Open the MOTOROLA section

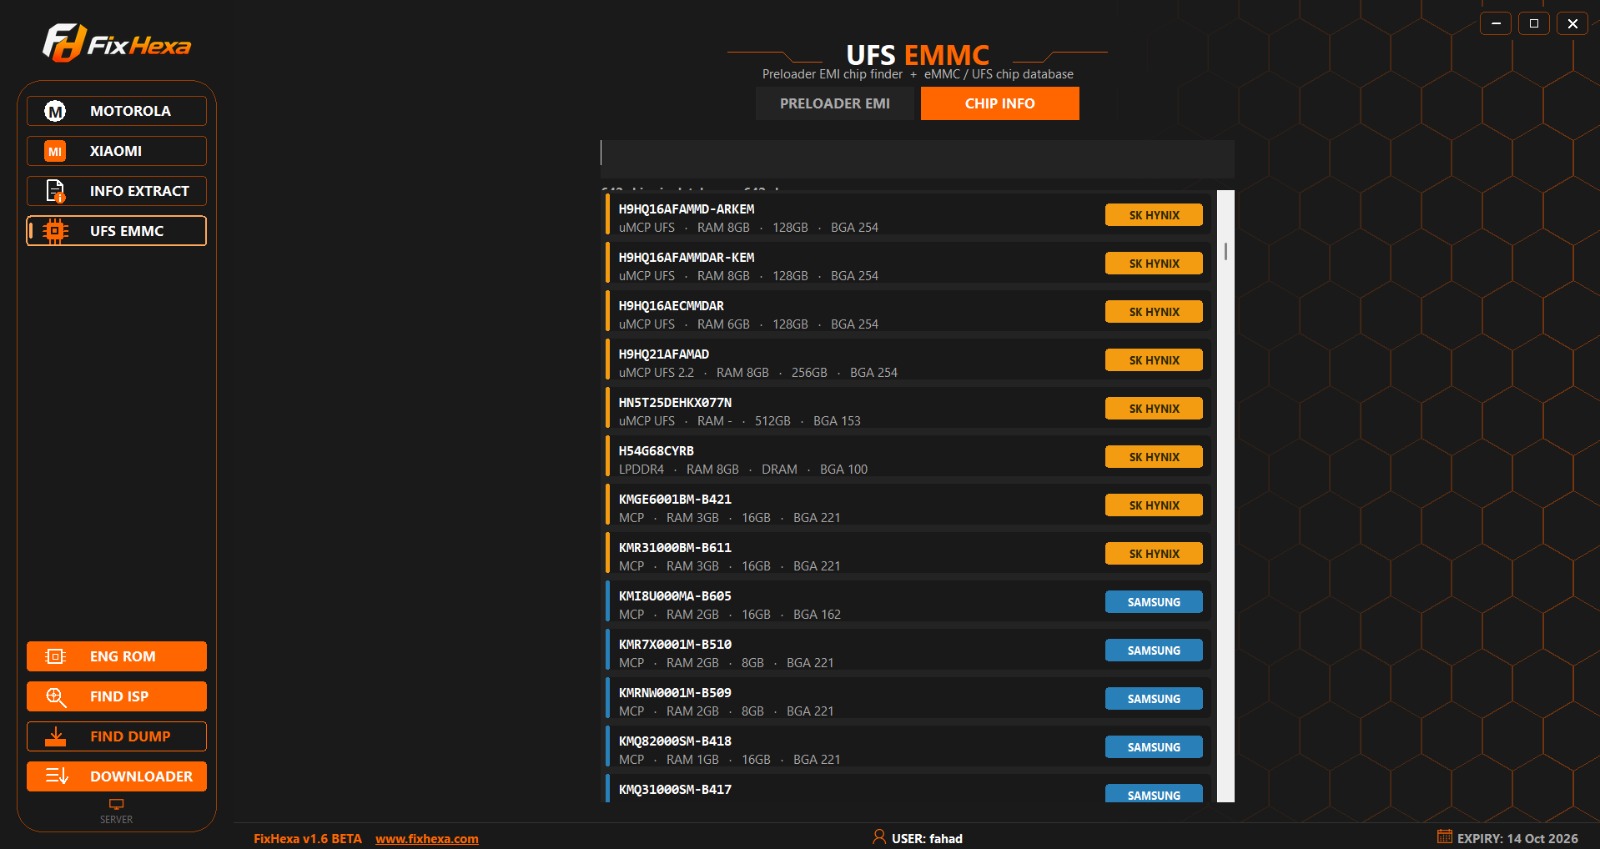tap(117, 111)
